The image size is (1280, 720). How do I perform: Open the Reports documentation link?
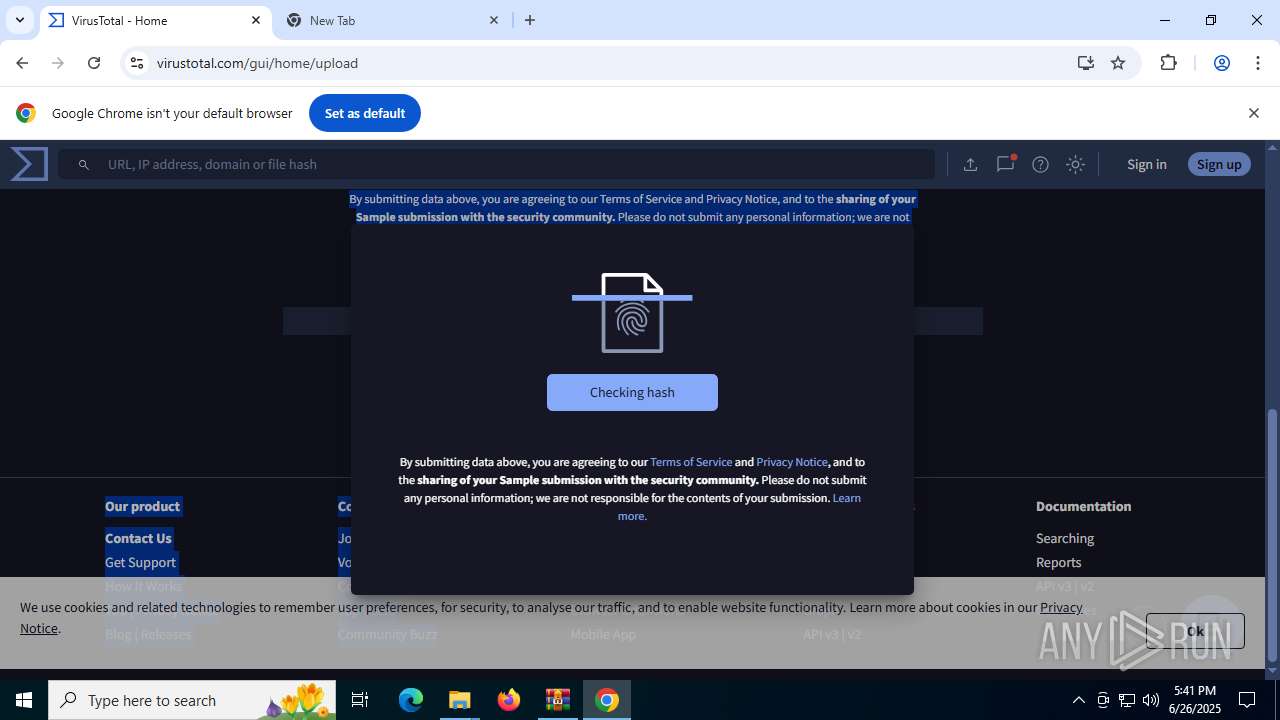1058,562
